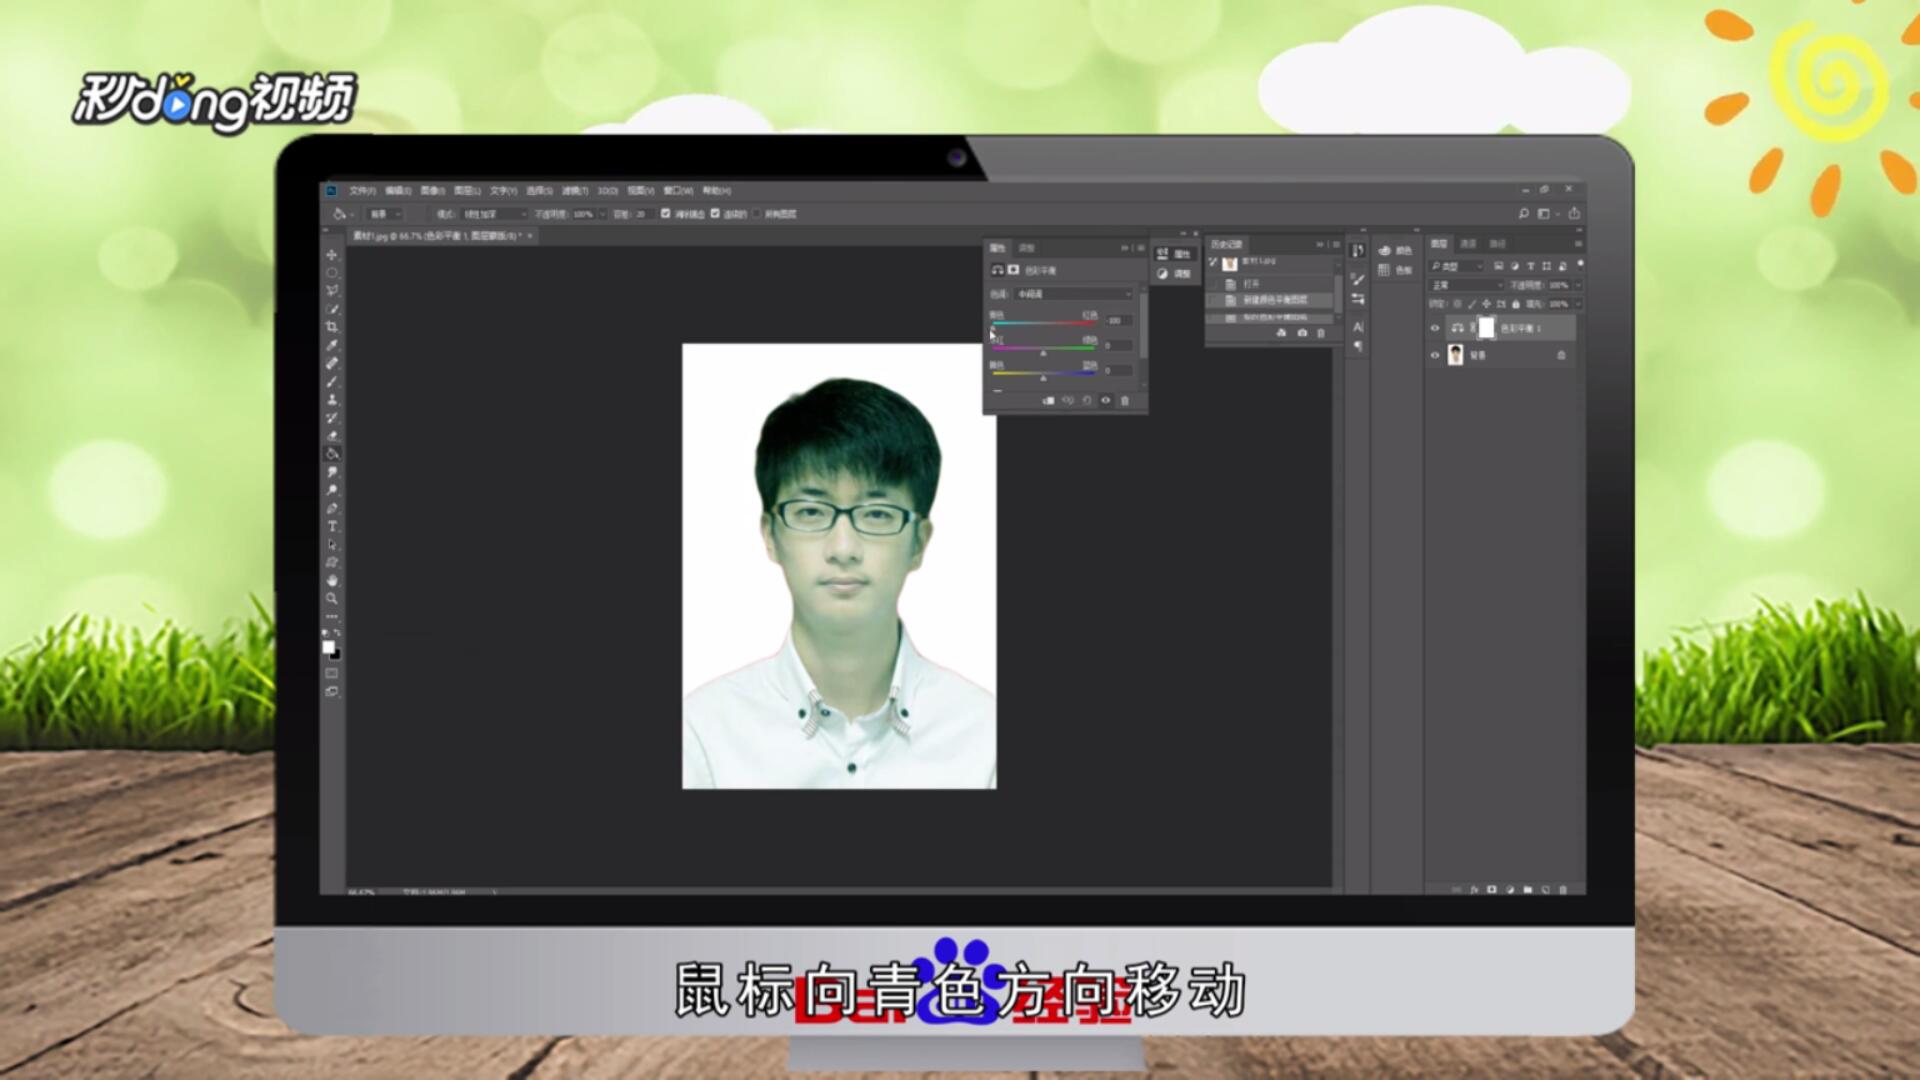
Task: Select the Clone Stamp tool
Action: point(332,399)
